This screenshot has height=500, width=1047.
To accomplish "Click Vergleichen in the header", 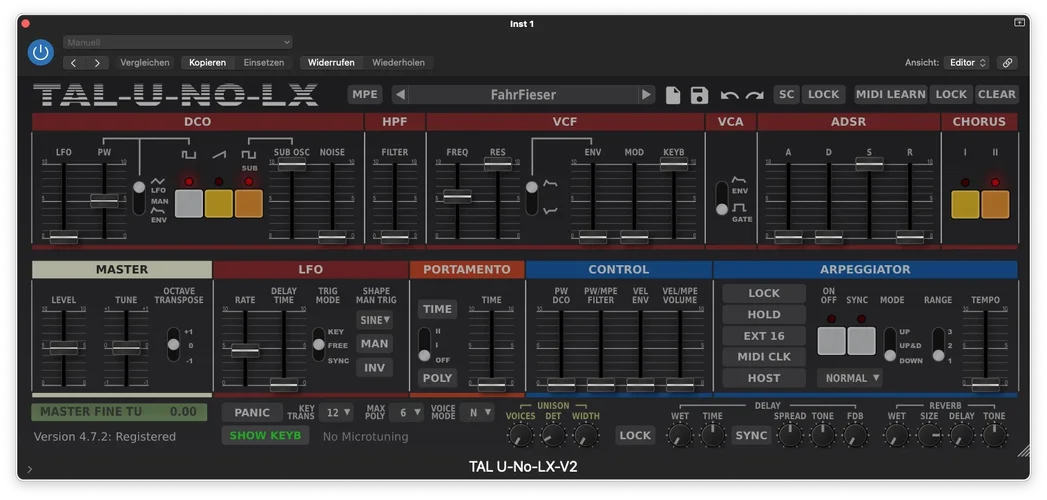I will pyautogui.click(x=145, y=63).
